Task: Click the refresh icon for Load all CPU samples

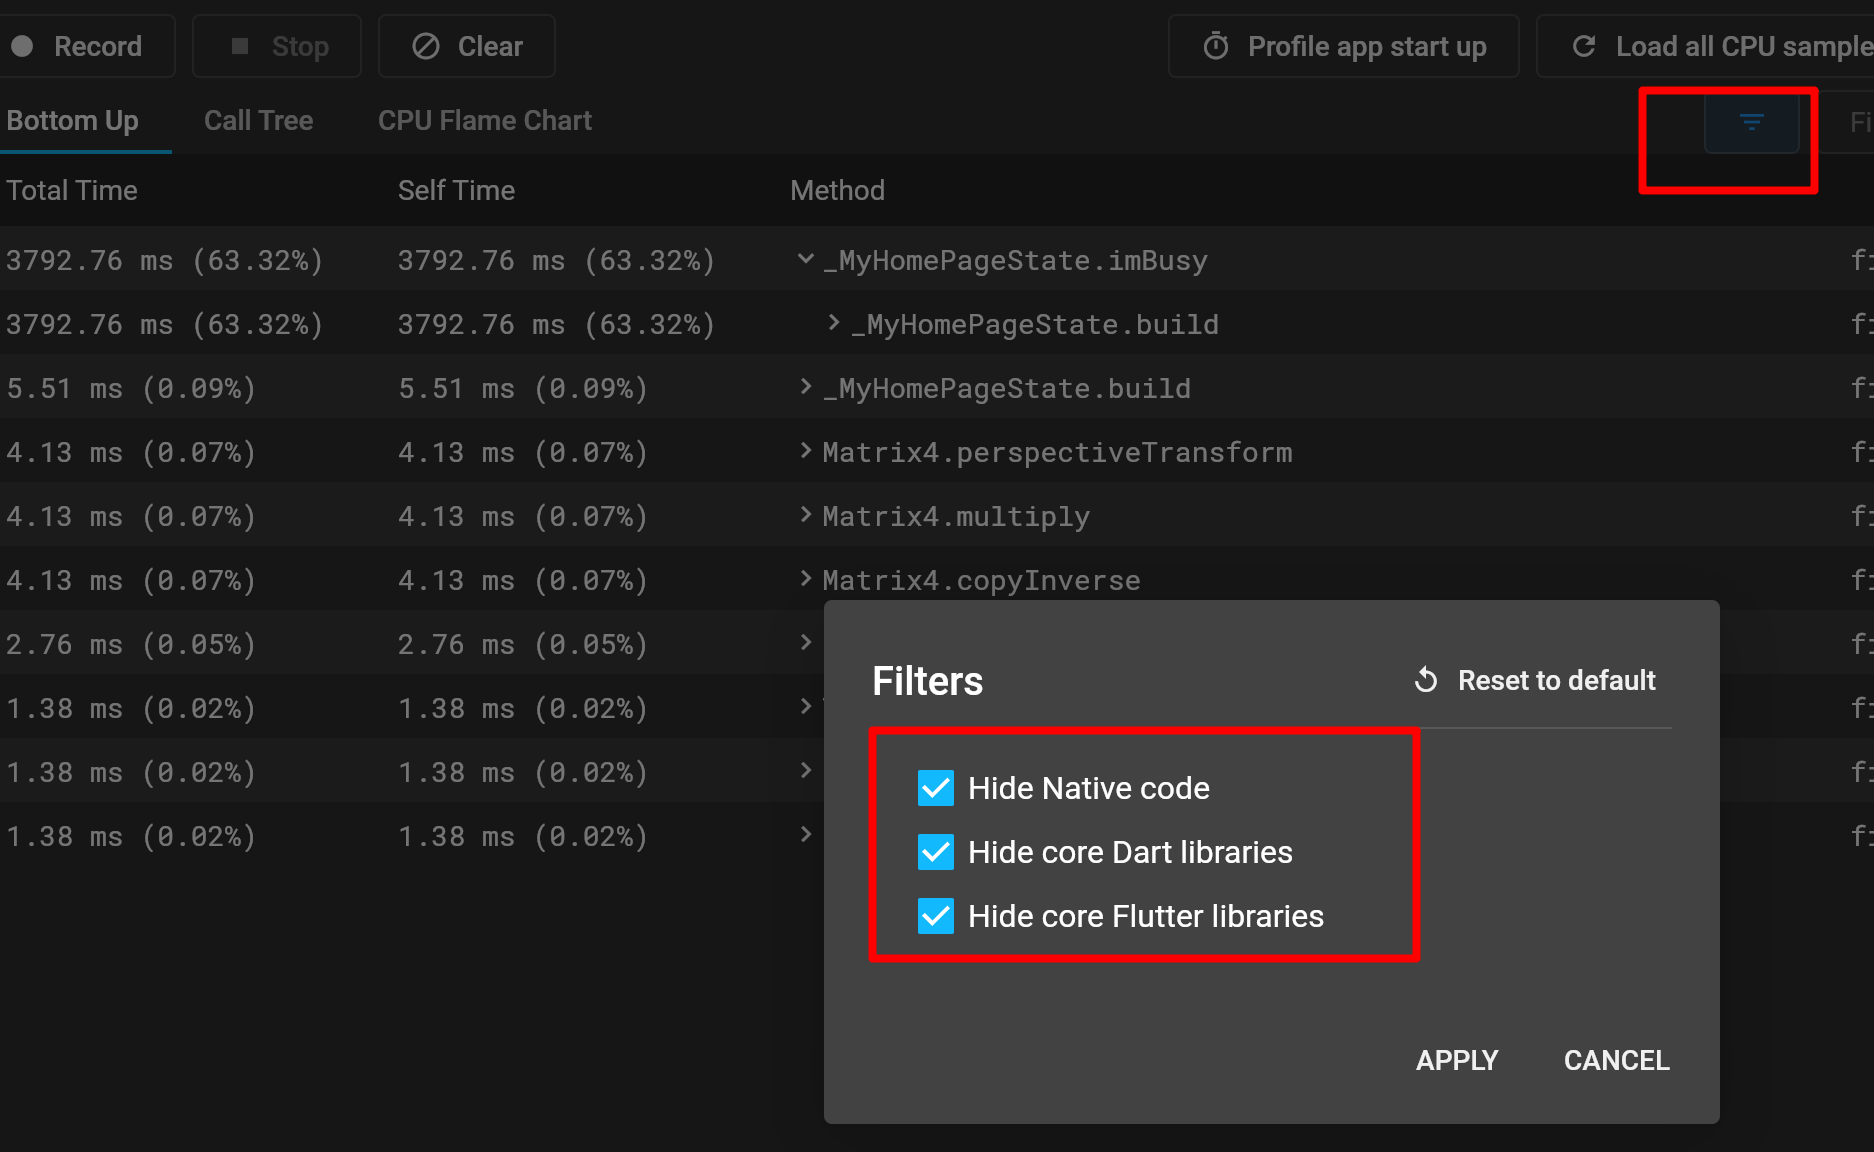Action: (1584, 46)
